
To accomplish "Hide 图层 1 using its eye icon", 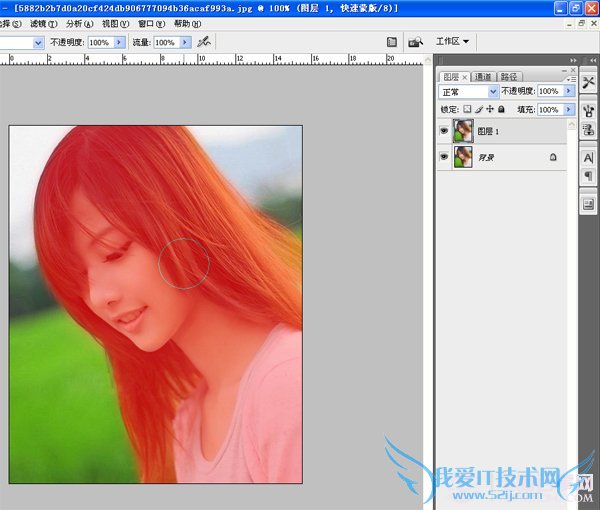I will pyautogui.click(x=444, y=130).
